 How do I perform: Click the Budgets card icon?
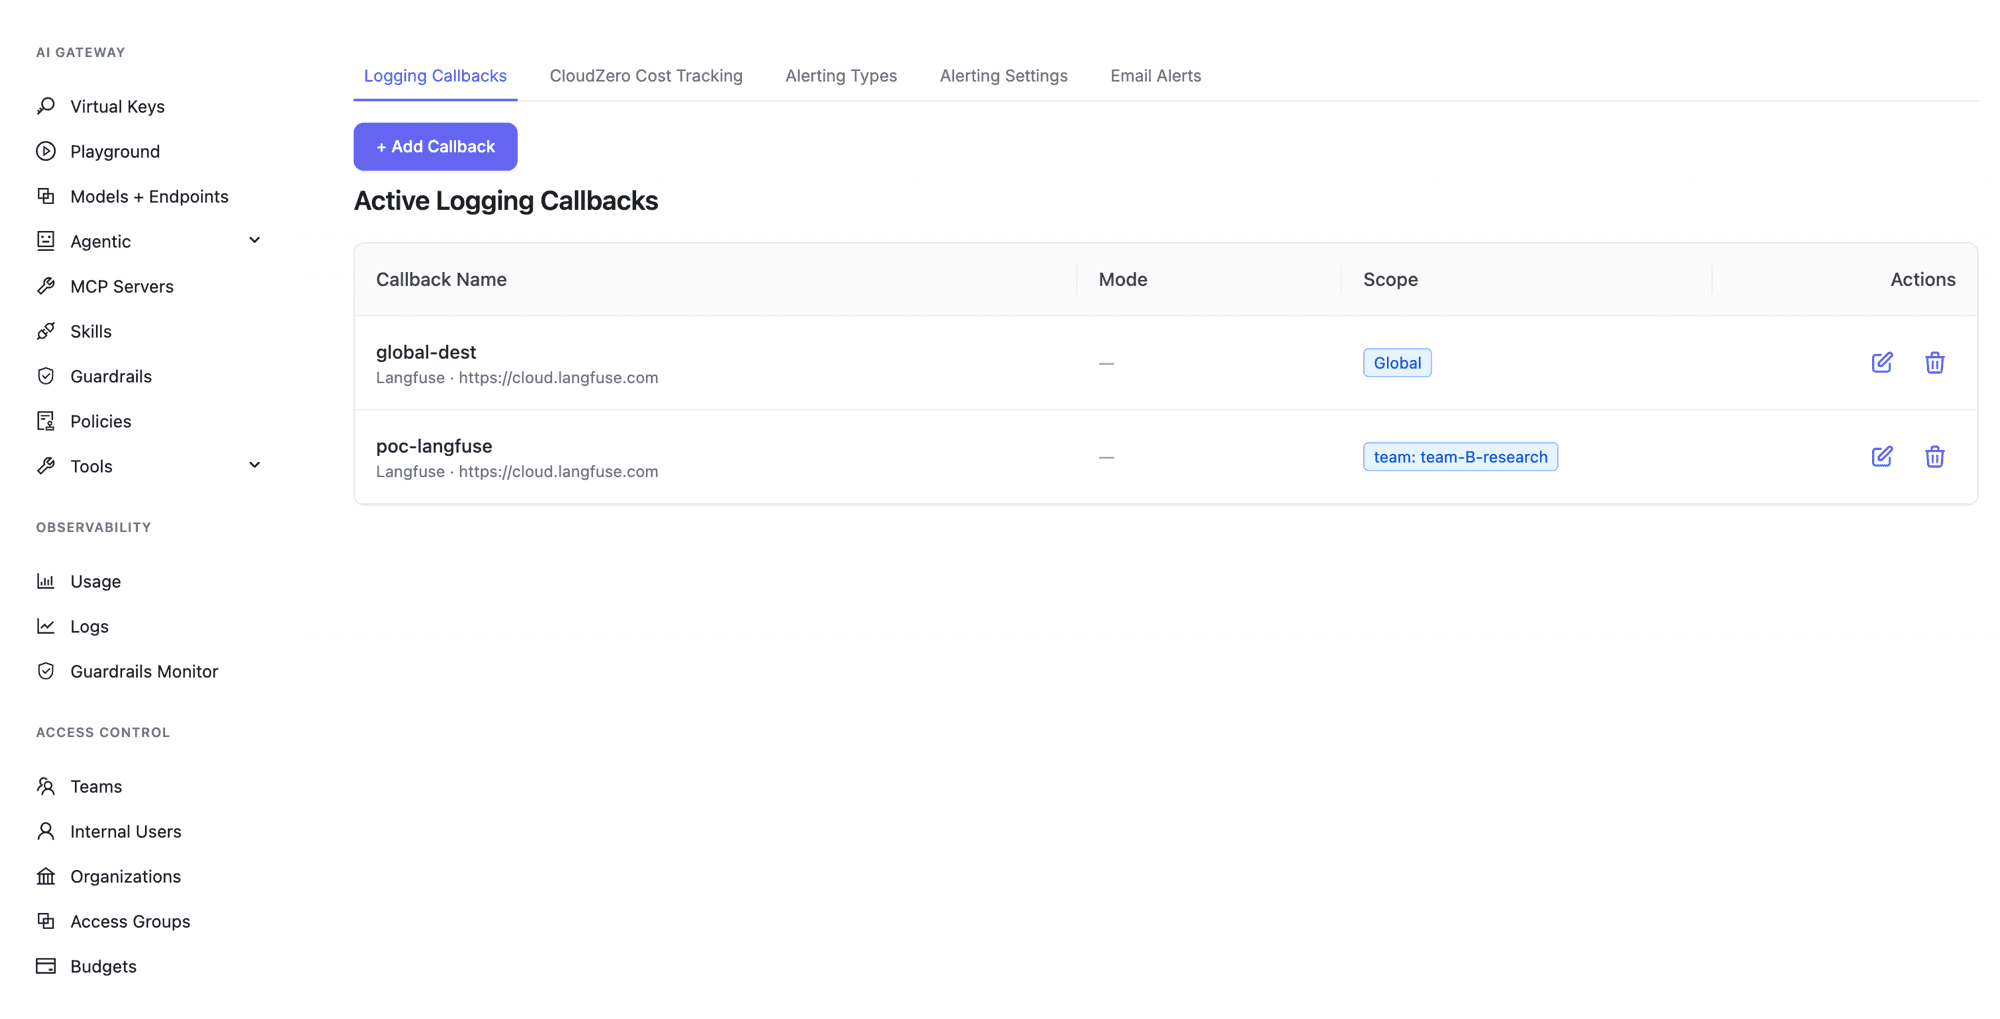pos(46,966)
